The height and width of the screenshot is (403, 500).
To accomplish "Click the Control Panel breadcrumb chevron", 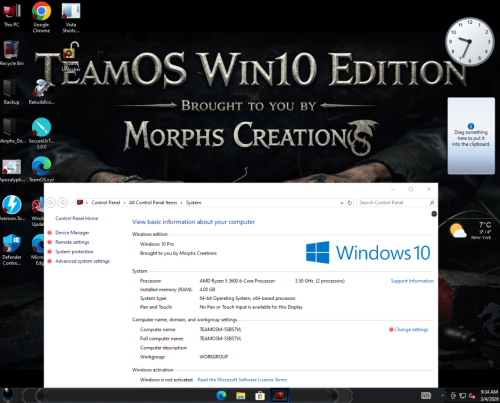I will [x=124, y=203].
